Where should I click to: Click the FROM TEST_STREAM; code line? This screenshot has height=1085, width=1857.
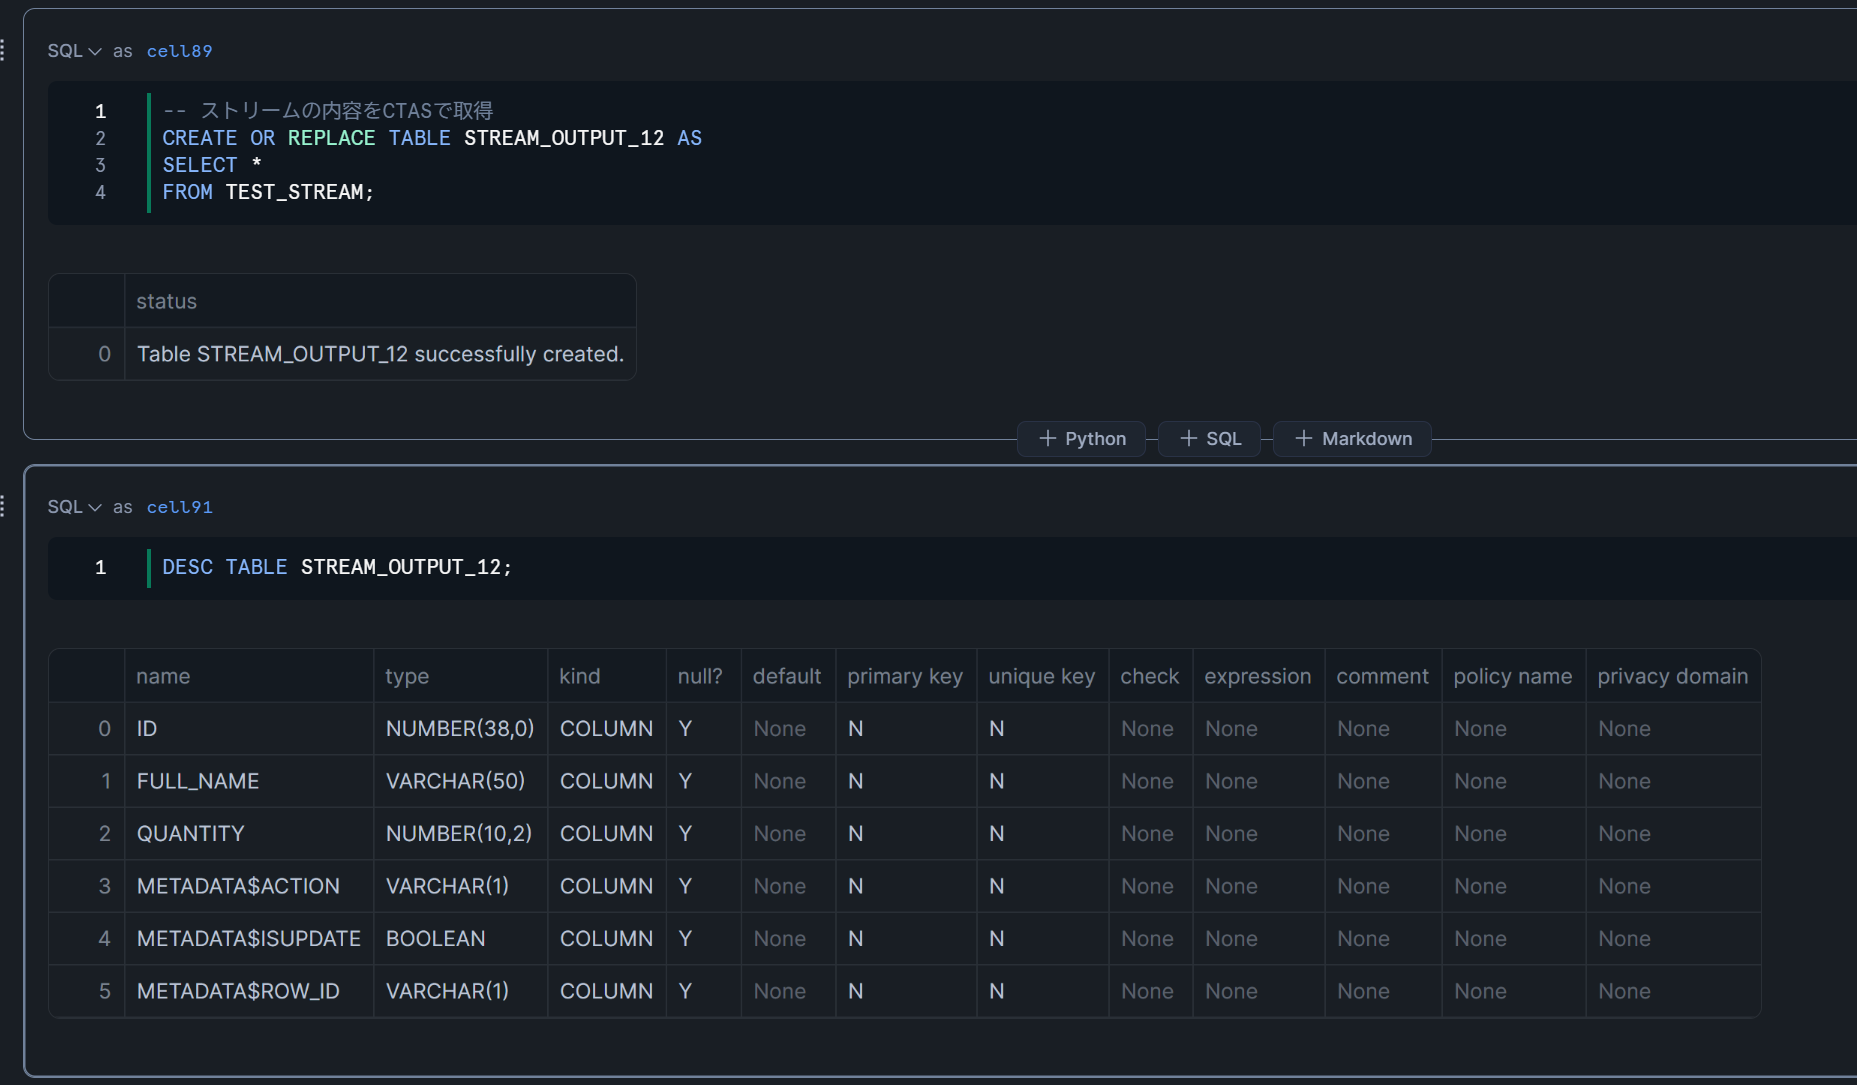tap(268, 192)
